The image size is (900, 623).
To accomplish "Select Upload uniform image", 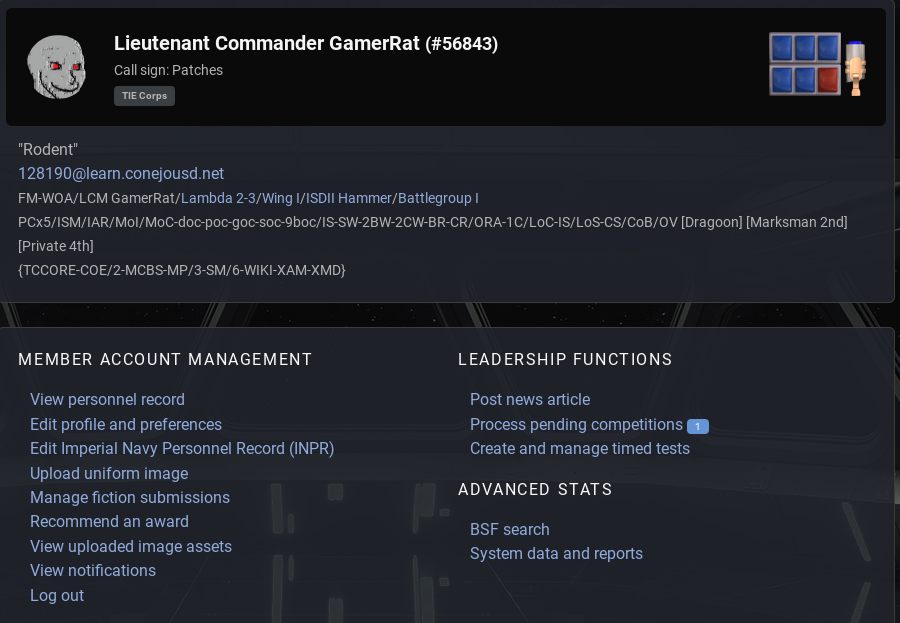I will tap(109, 473).
